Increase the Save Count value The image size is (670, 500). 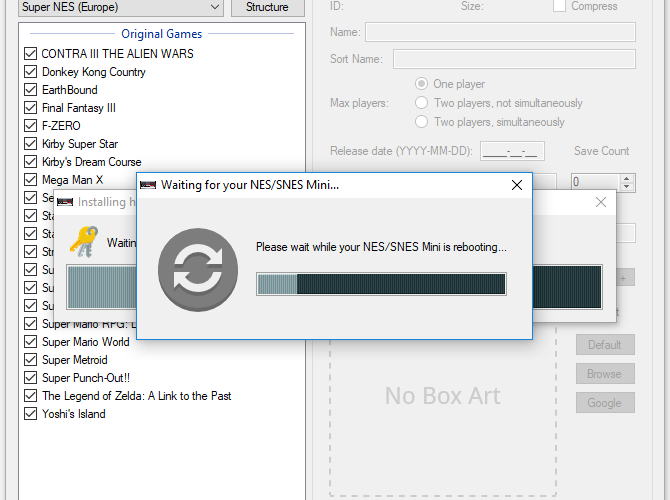626,179
